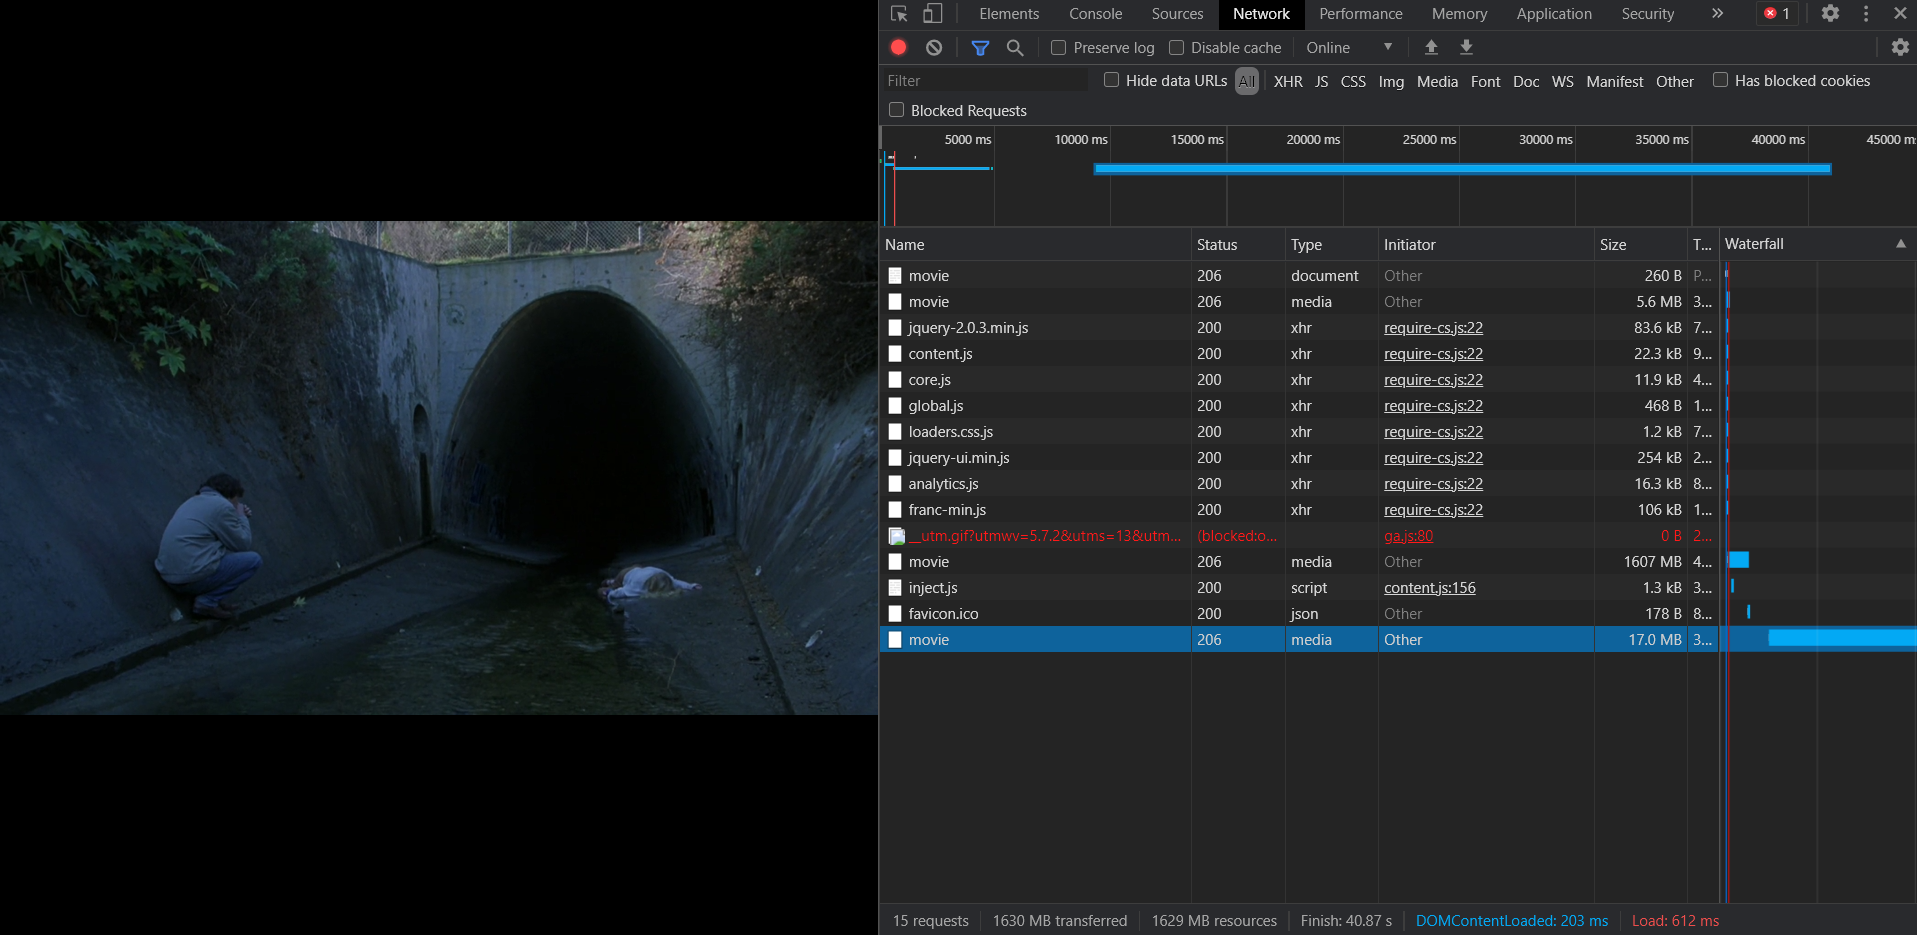Check Has blocked cookies
This screenshot has width=1917, height=935.
point(1720,80)
